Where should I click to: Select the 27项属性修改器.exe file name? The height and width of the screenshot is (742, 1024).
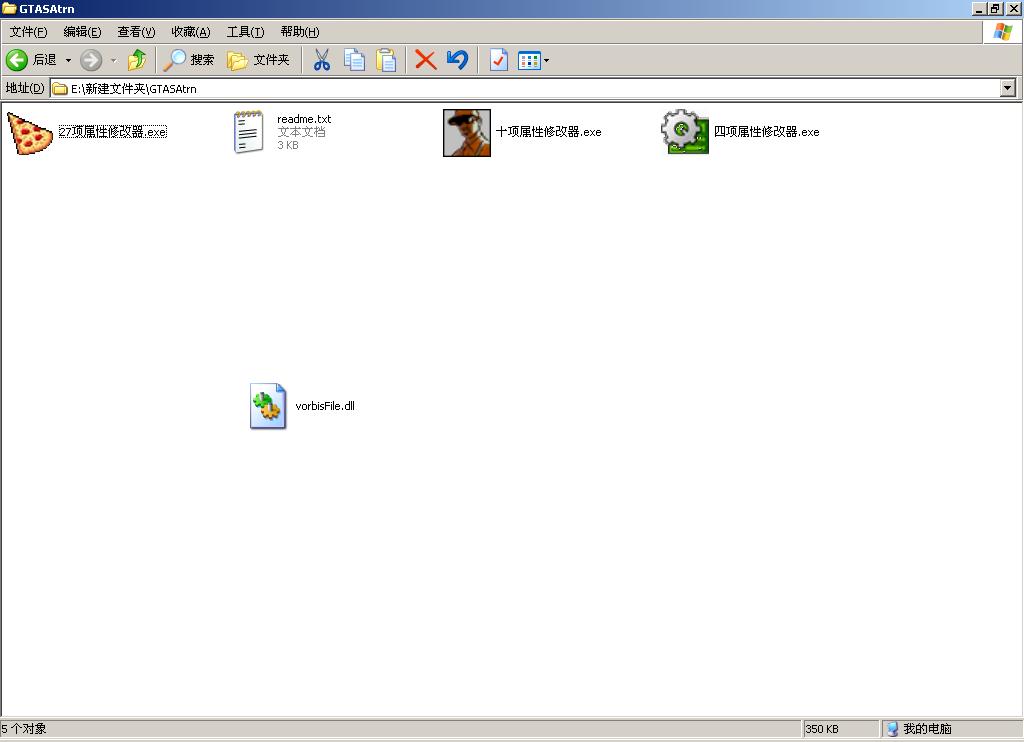tap(112, 131)
